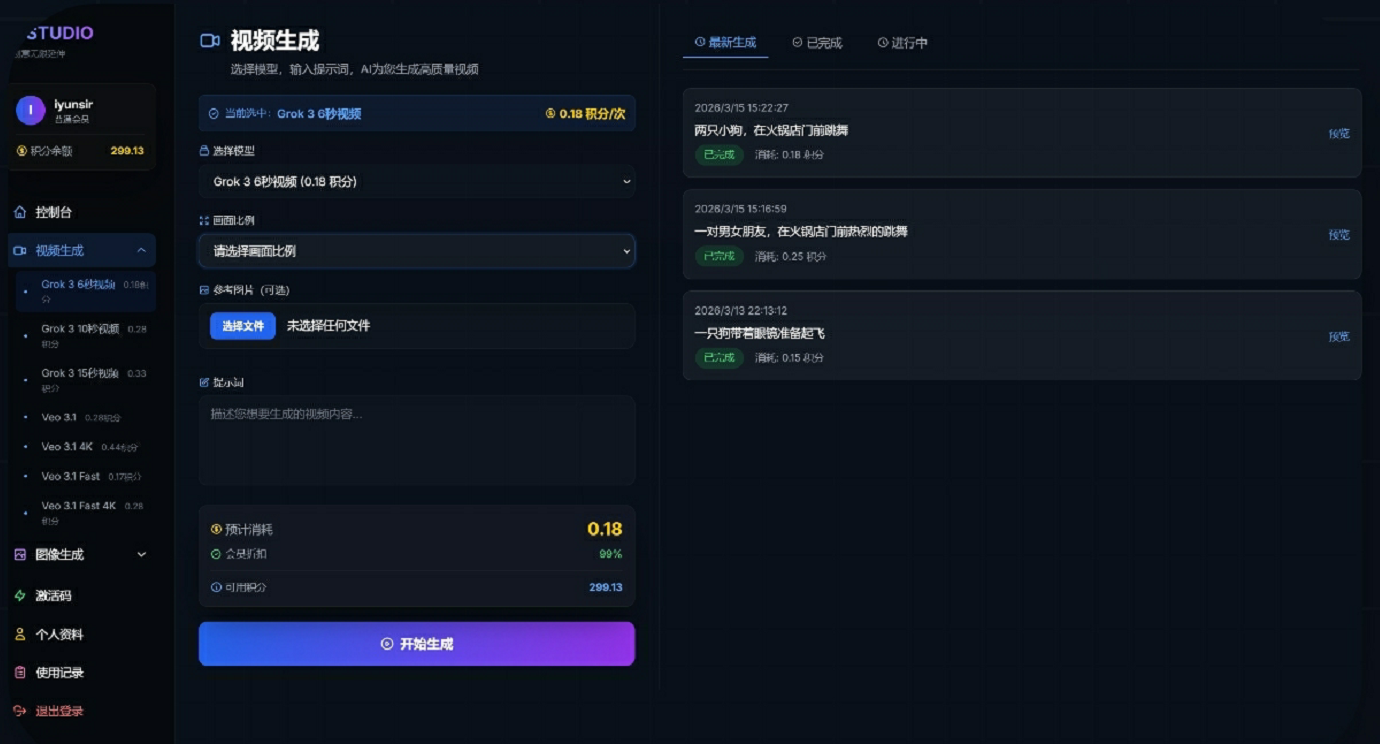Click the video camera icon in page title

click(x=210, y=41)
